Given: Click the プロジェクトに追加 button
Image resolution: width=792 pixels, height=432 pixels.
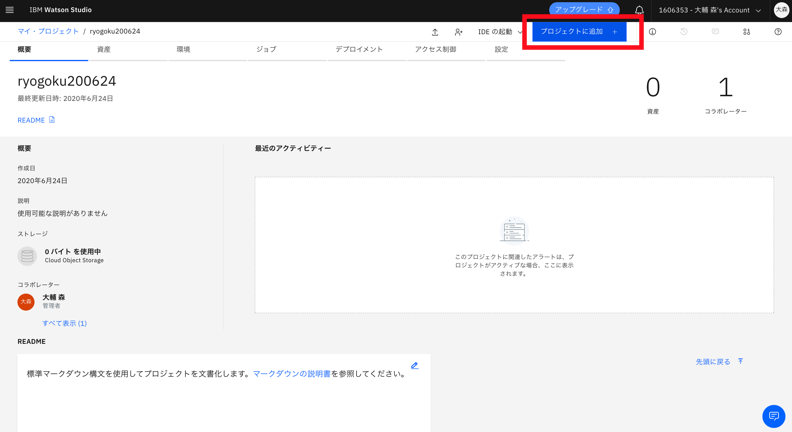Looking at the screenshot, I should pyautogui.click(x=579, y=31).
